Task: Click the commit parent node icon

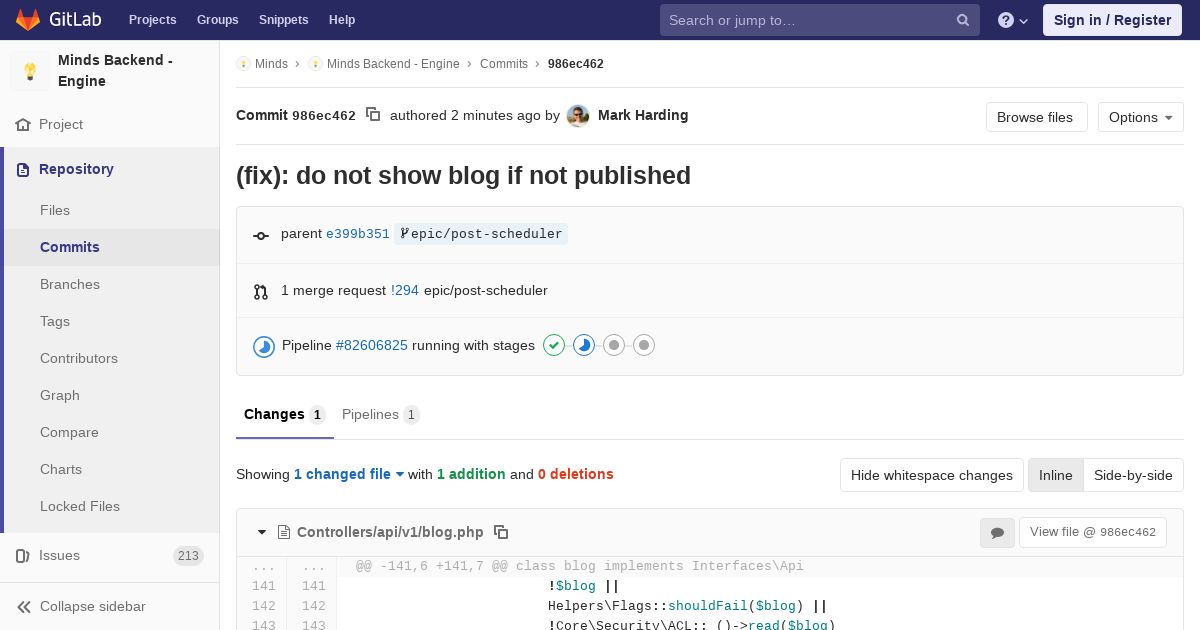Action: click(x=261, y=236)
